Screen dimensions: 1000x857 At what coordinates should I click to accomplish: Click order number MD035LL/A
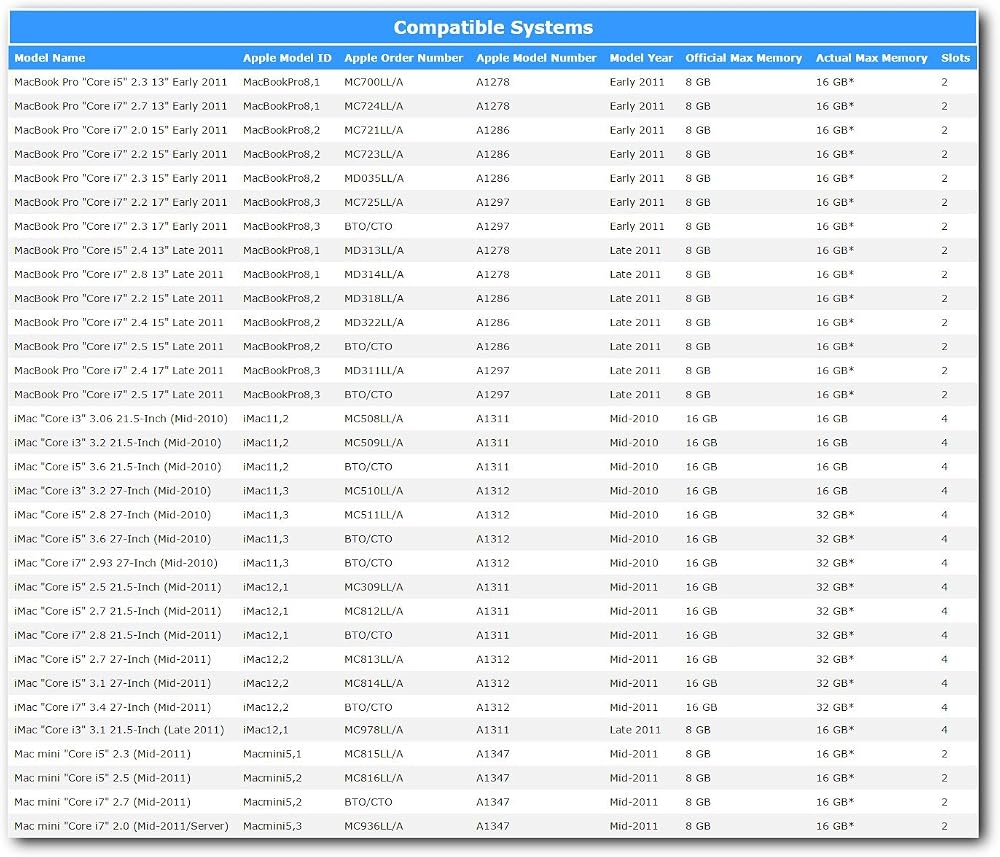tap(374, 179)
